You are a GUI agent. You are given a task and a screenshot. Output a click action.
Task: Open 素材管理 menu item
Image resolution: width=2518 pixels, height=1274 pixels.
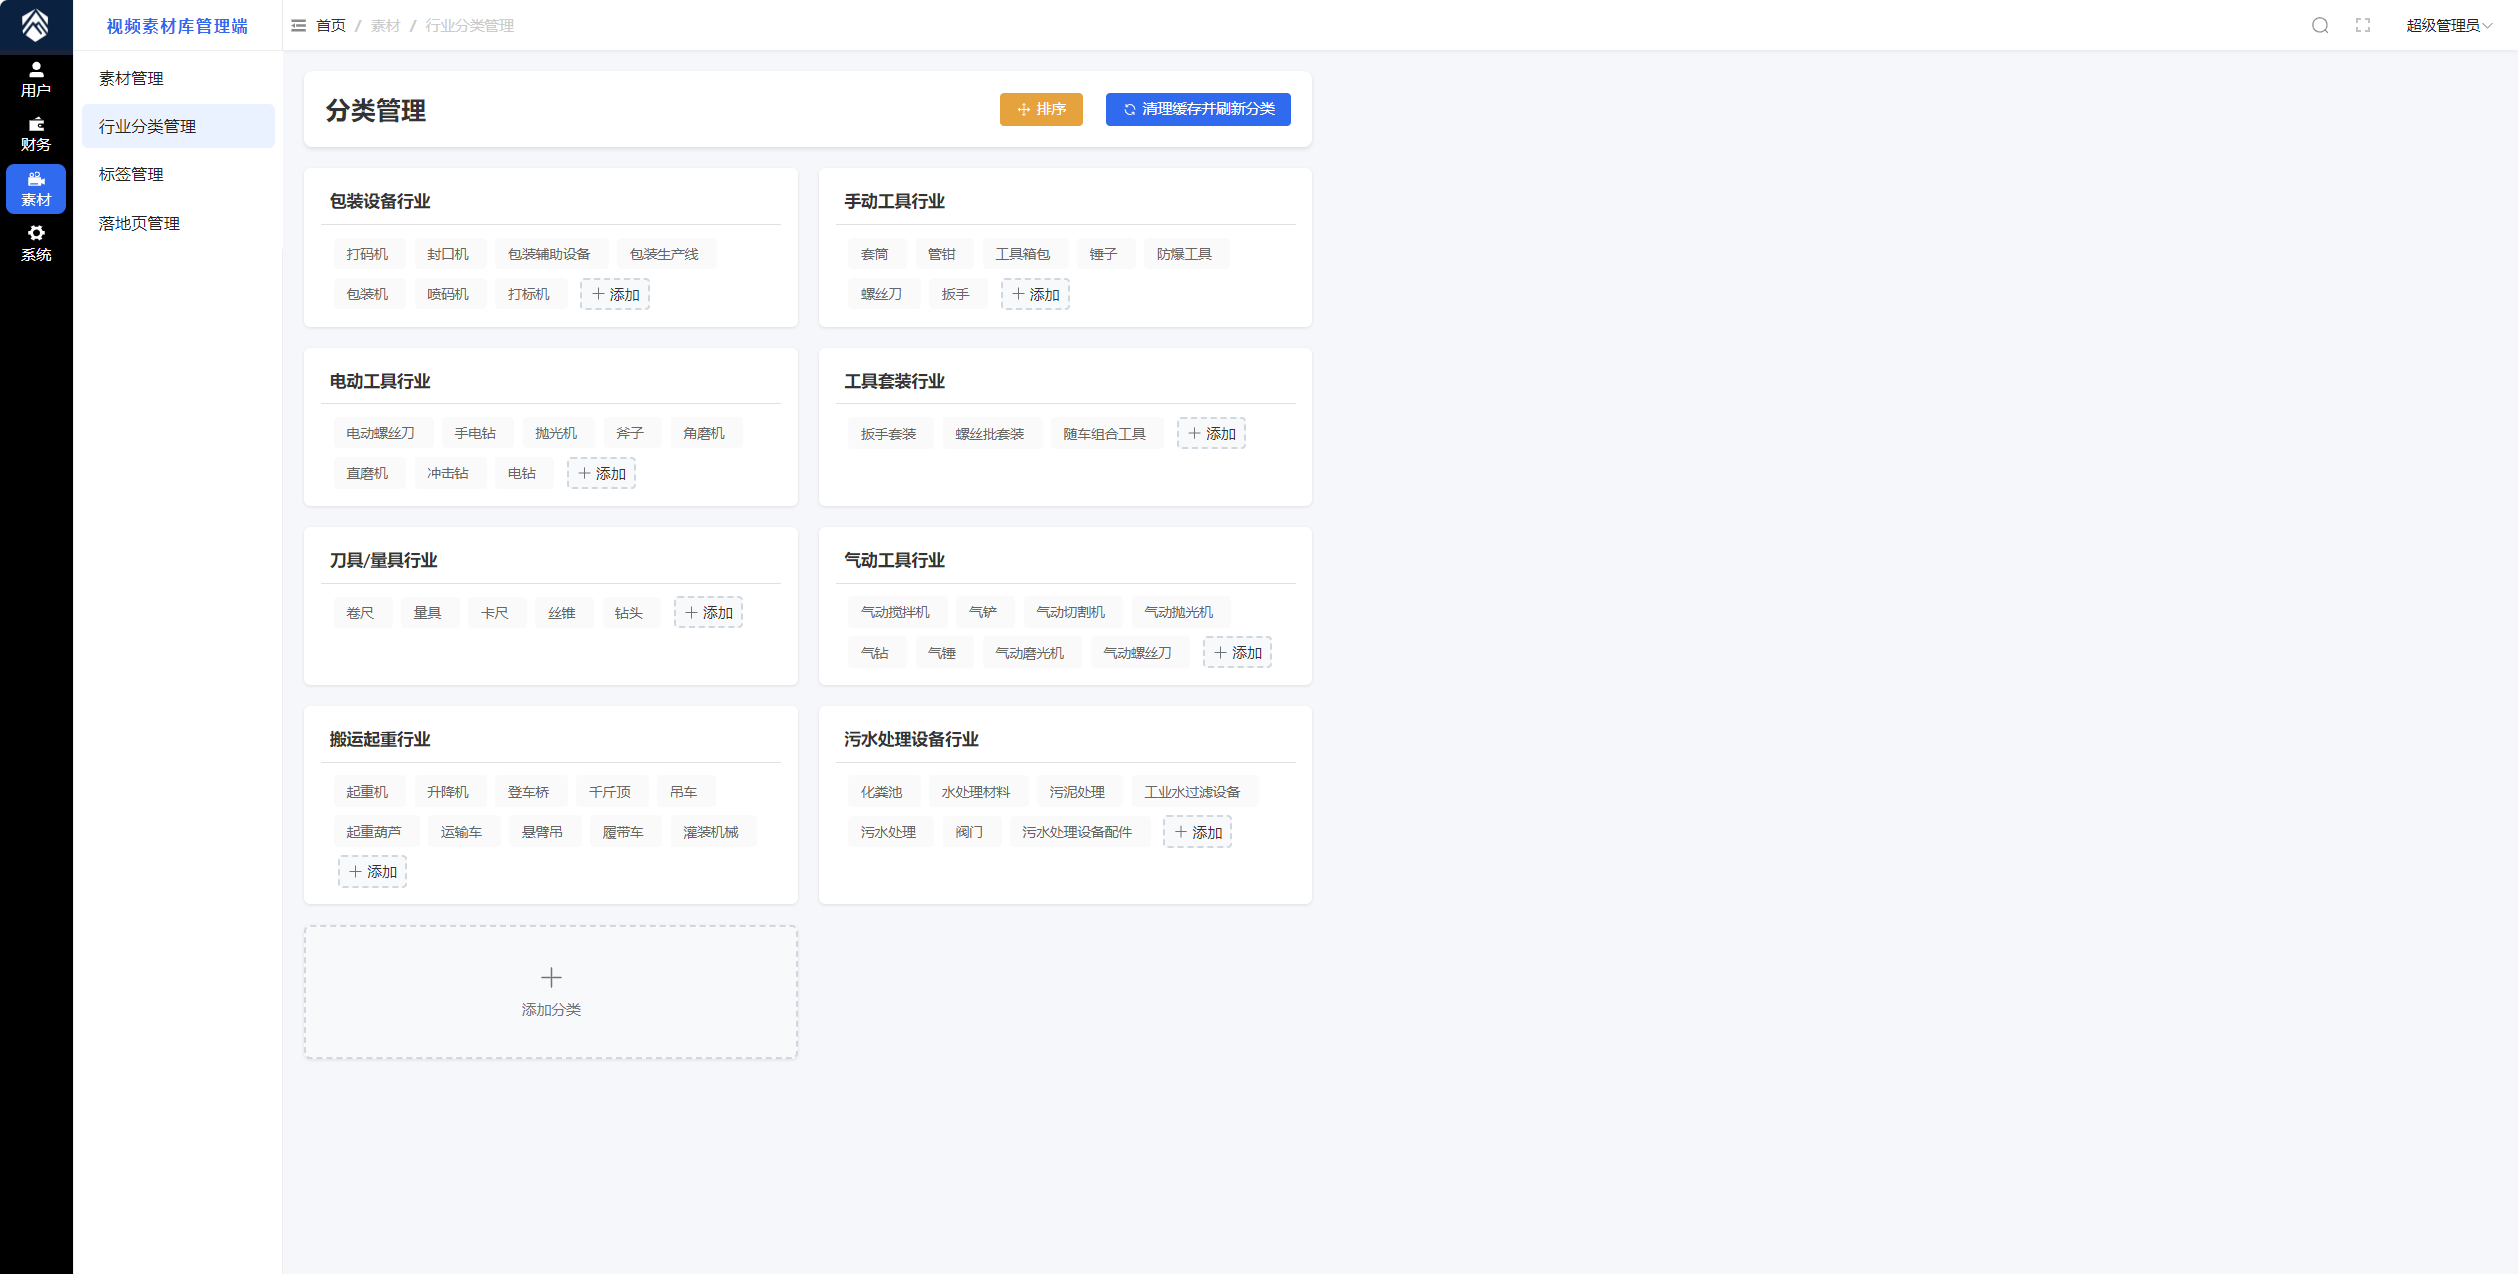131,78
